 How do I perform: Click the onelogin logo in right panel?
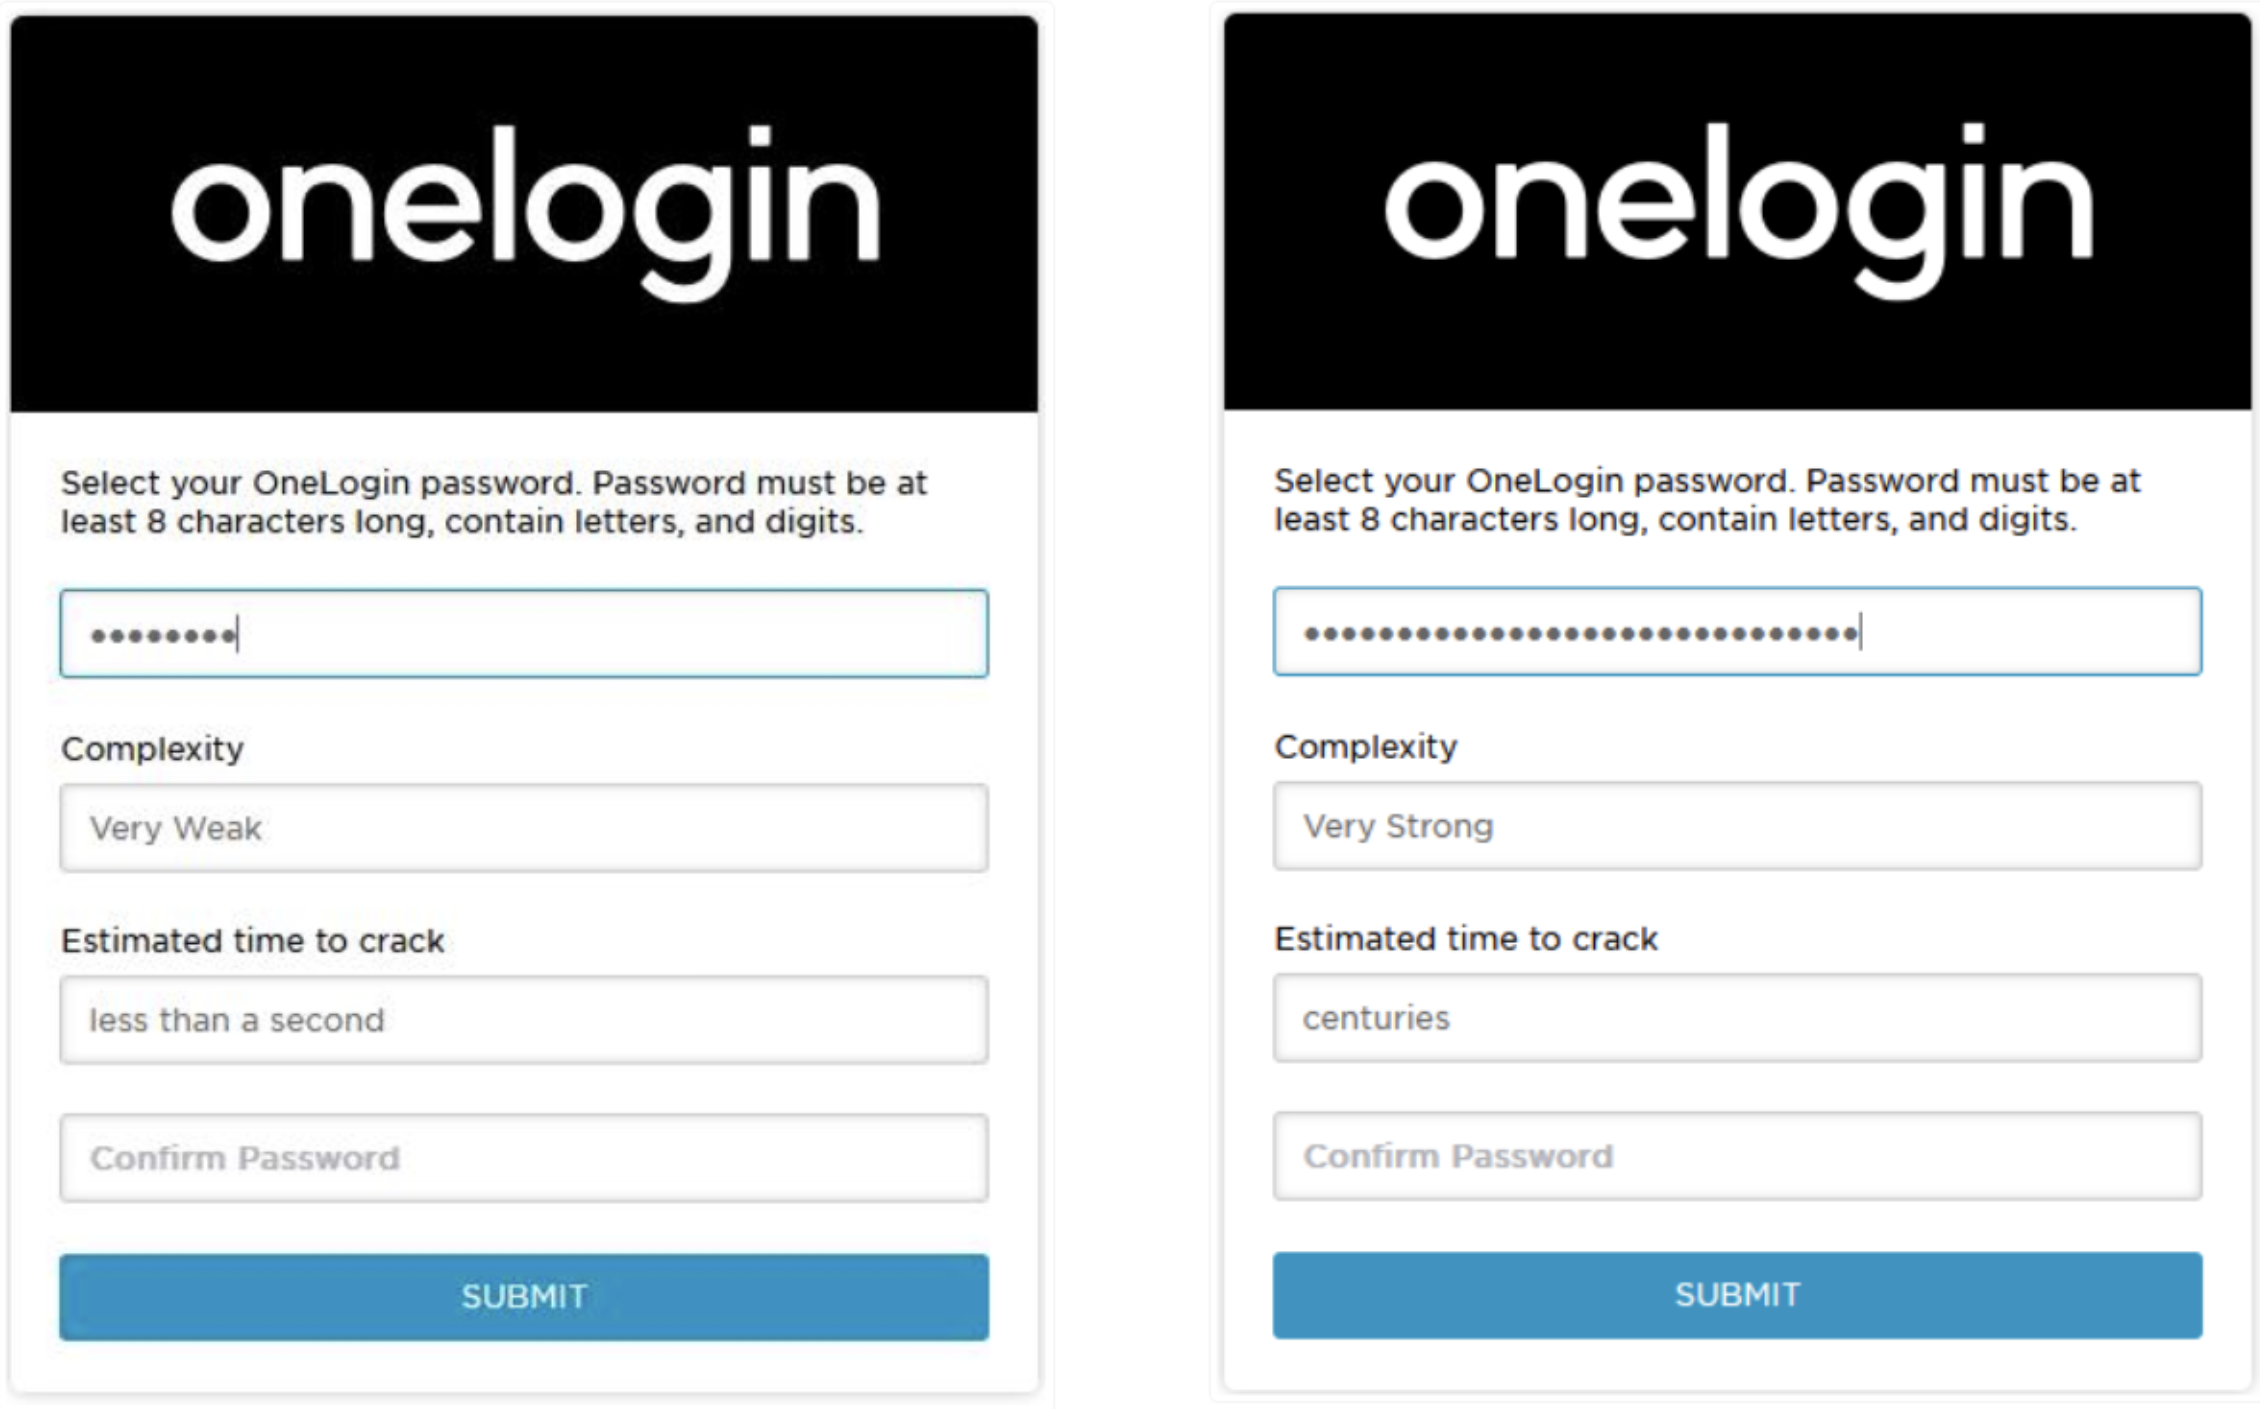[1738, 210]
